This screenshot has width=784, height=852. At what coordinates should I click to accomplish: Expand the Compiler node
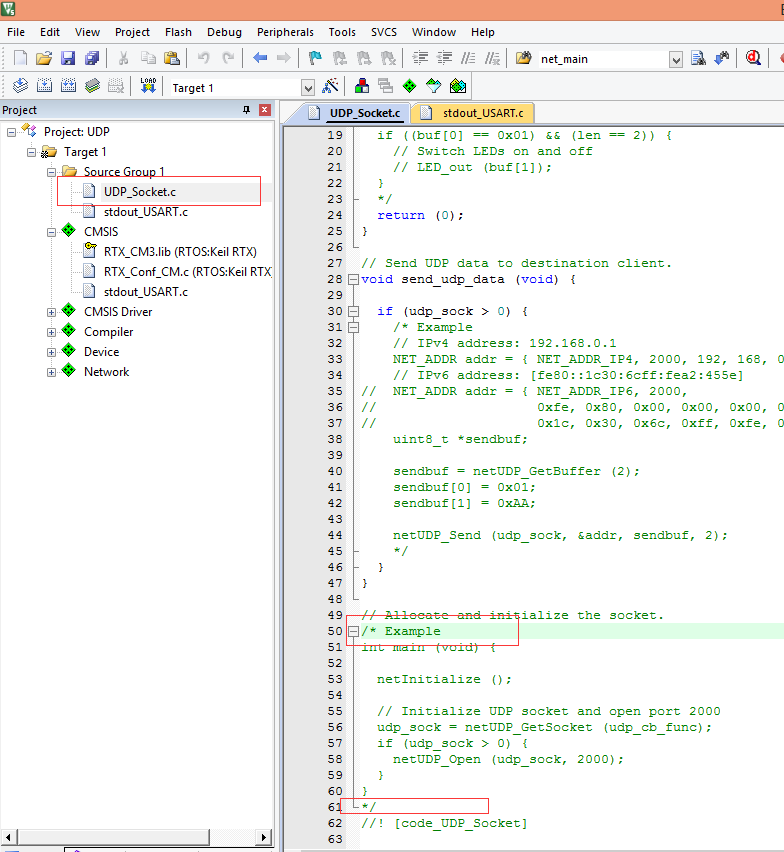click(52, 332)
